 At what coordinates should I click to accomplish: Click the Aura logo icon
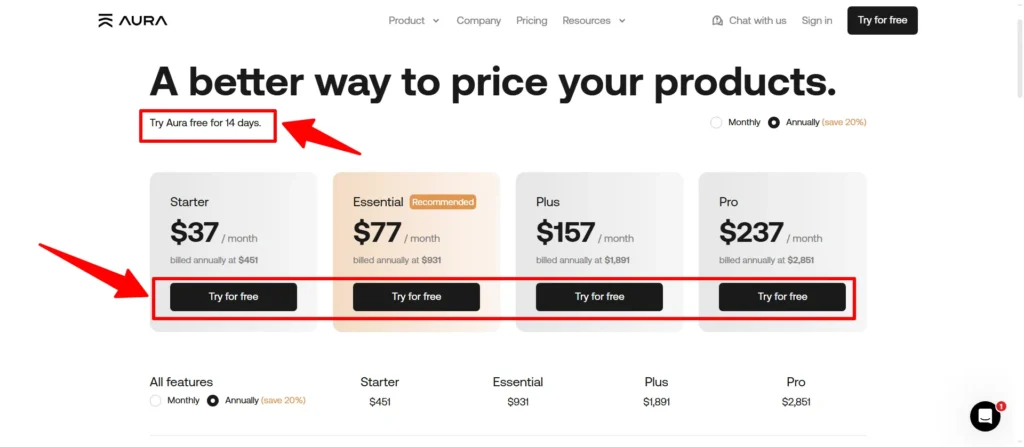[x=105, y=20]
